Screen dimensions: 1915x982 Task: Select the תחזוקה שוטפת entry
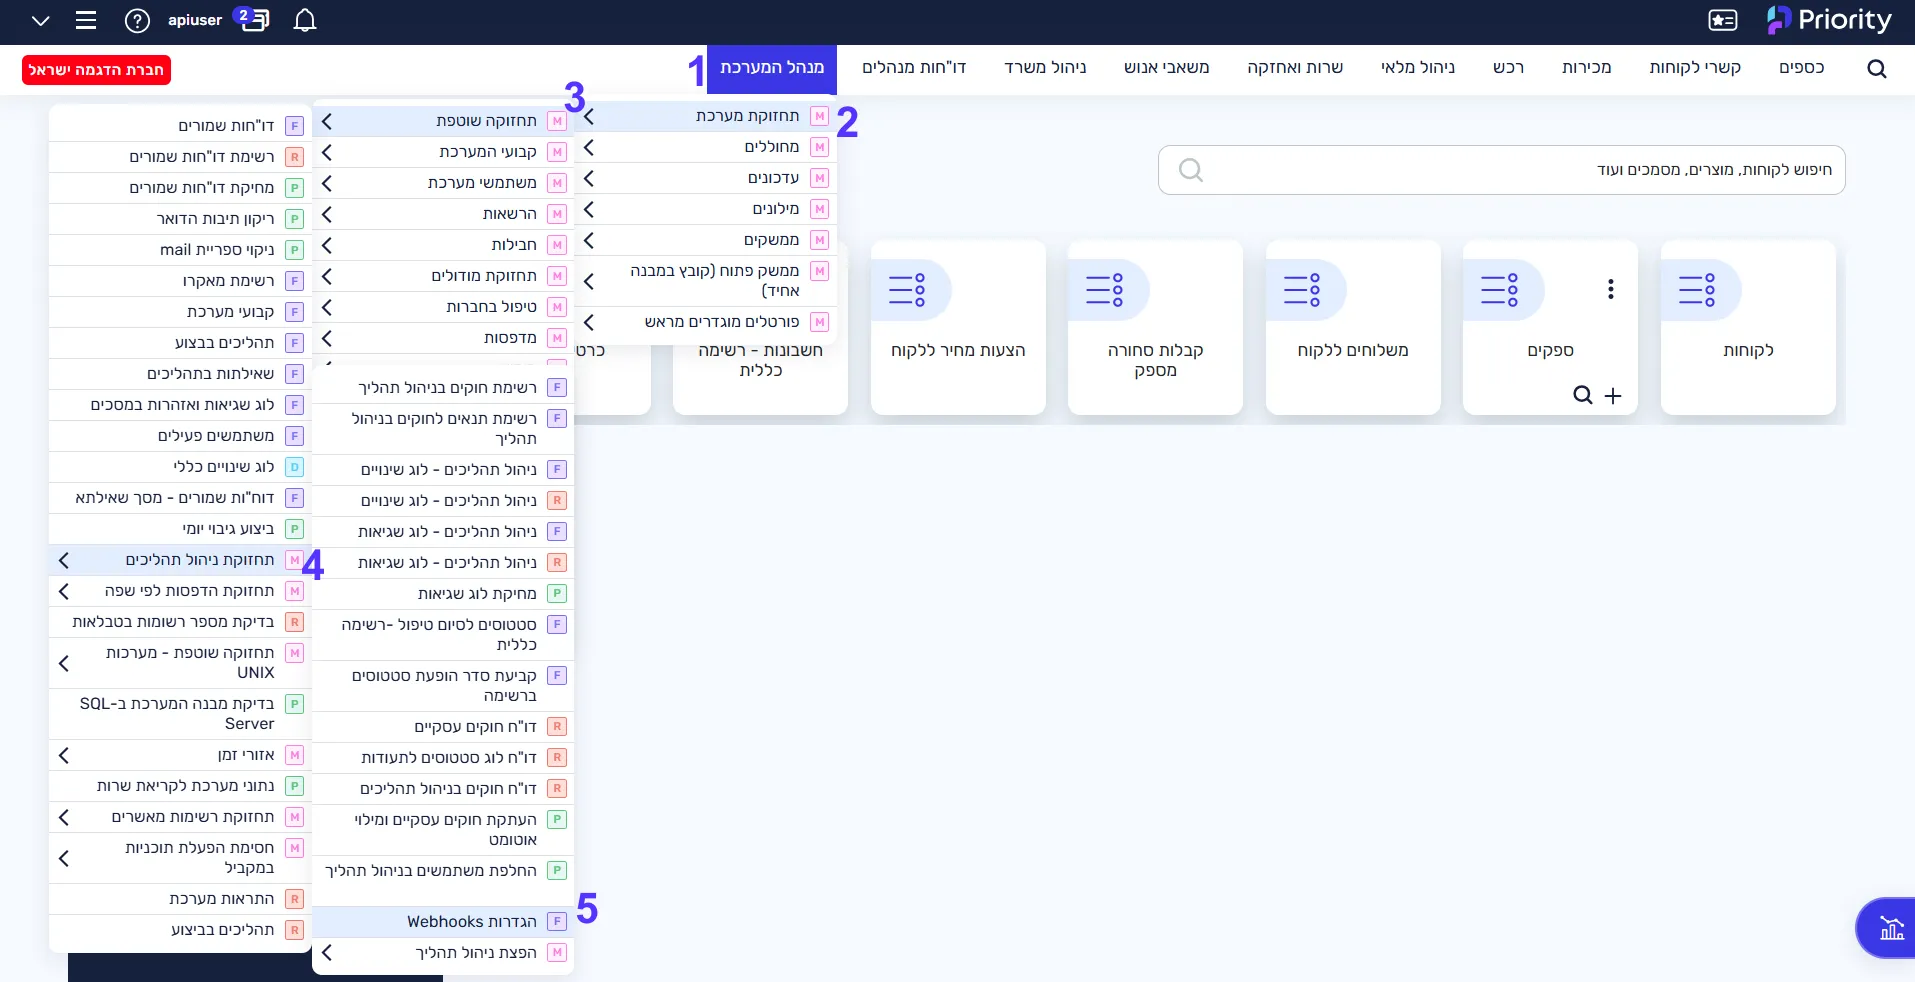tap(443, 121)
